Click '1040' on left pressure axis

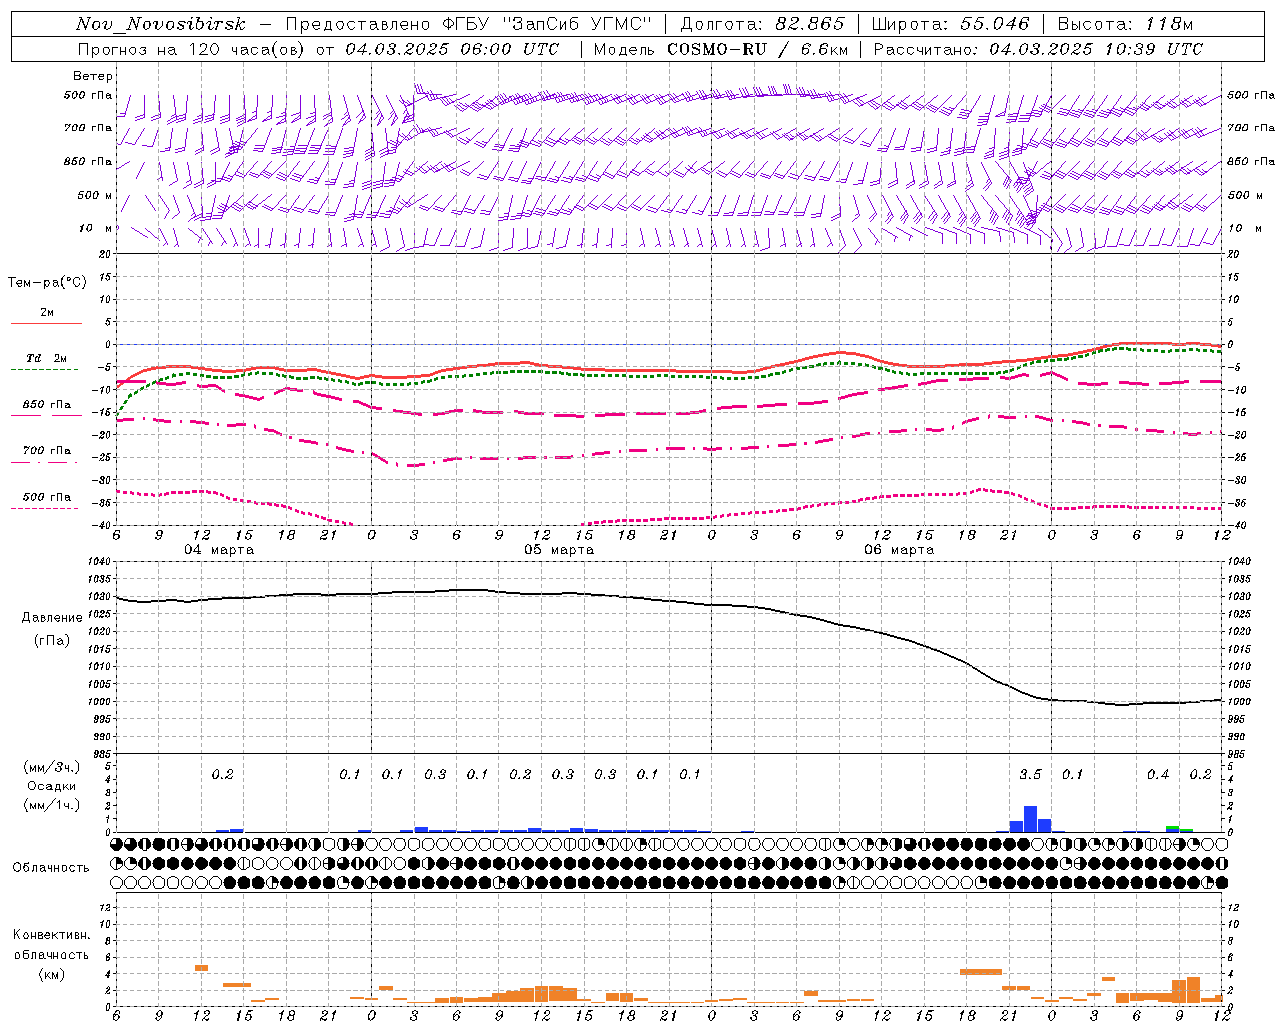pyautogui.click(x=100, y=562)
